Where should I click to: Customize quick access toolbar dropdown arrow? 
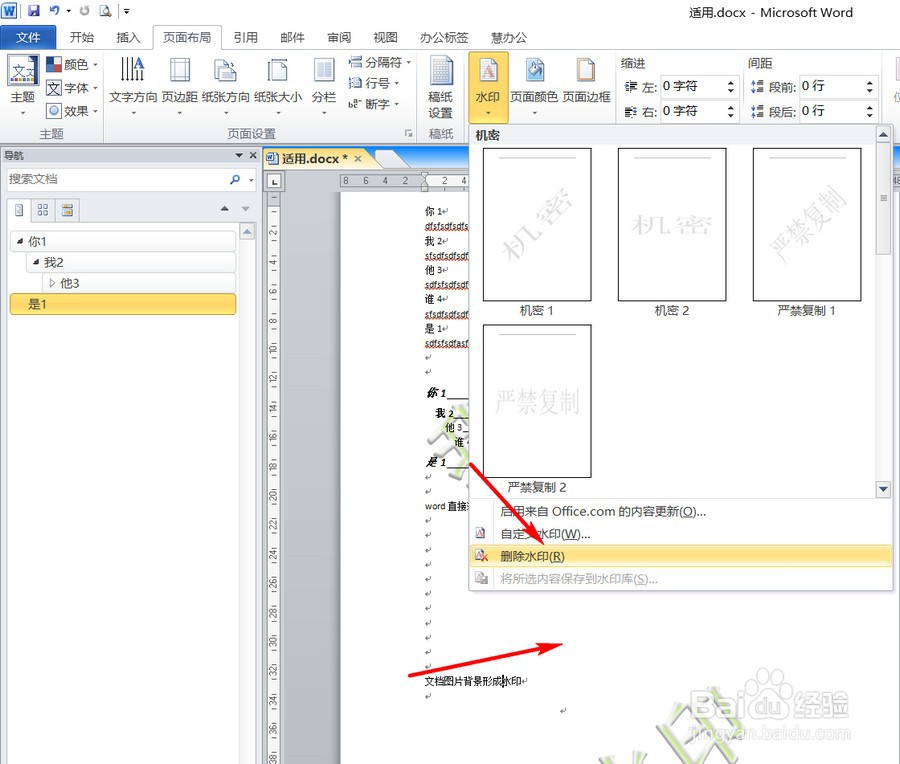pos(127,11)
